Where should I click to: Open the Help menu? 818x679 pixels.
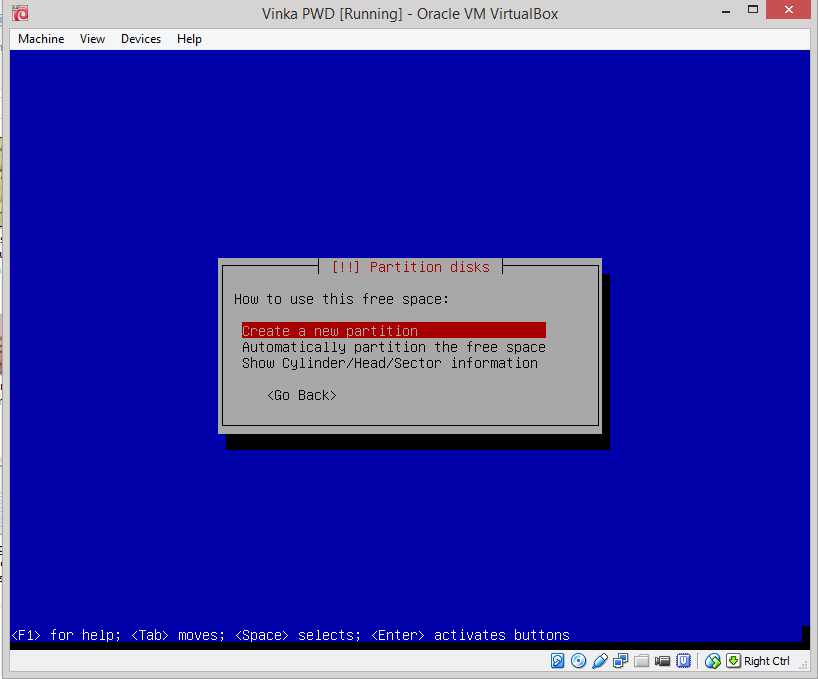pyautogui.click(x=189, y=39)
